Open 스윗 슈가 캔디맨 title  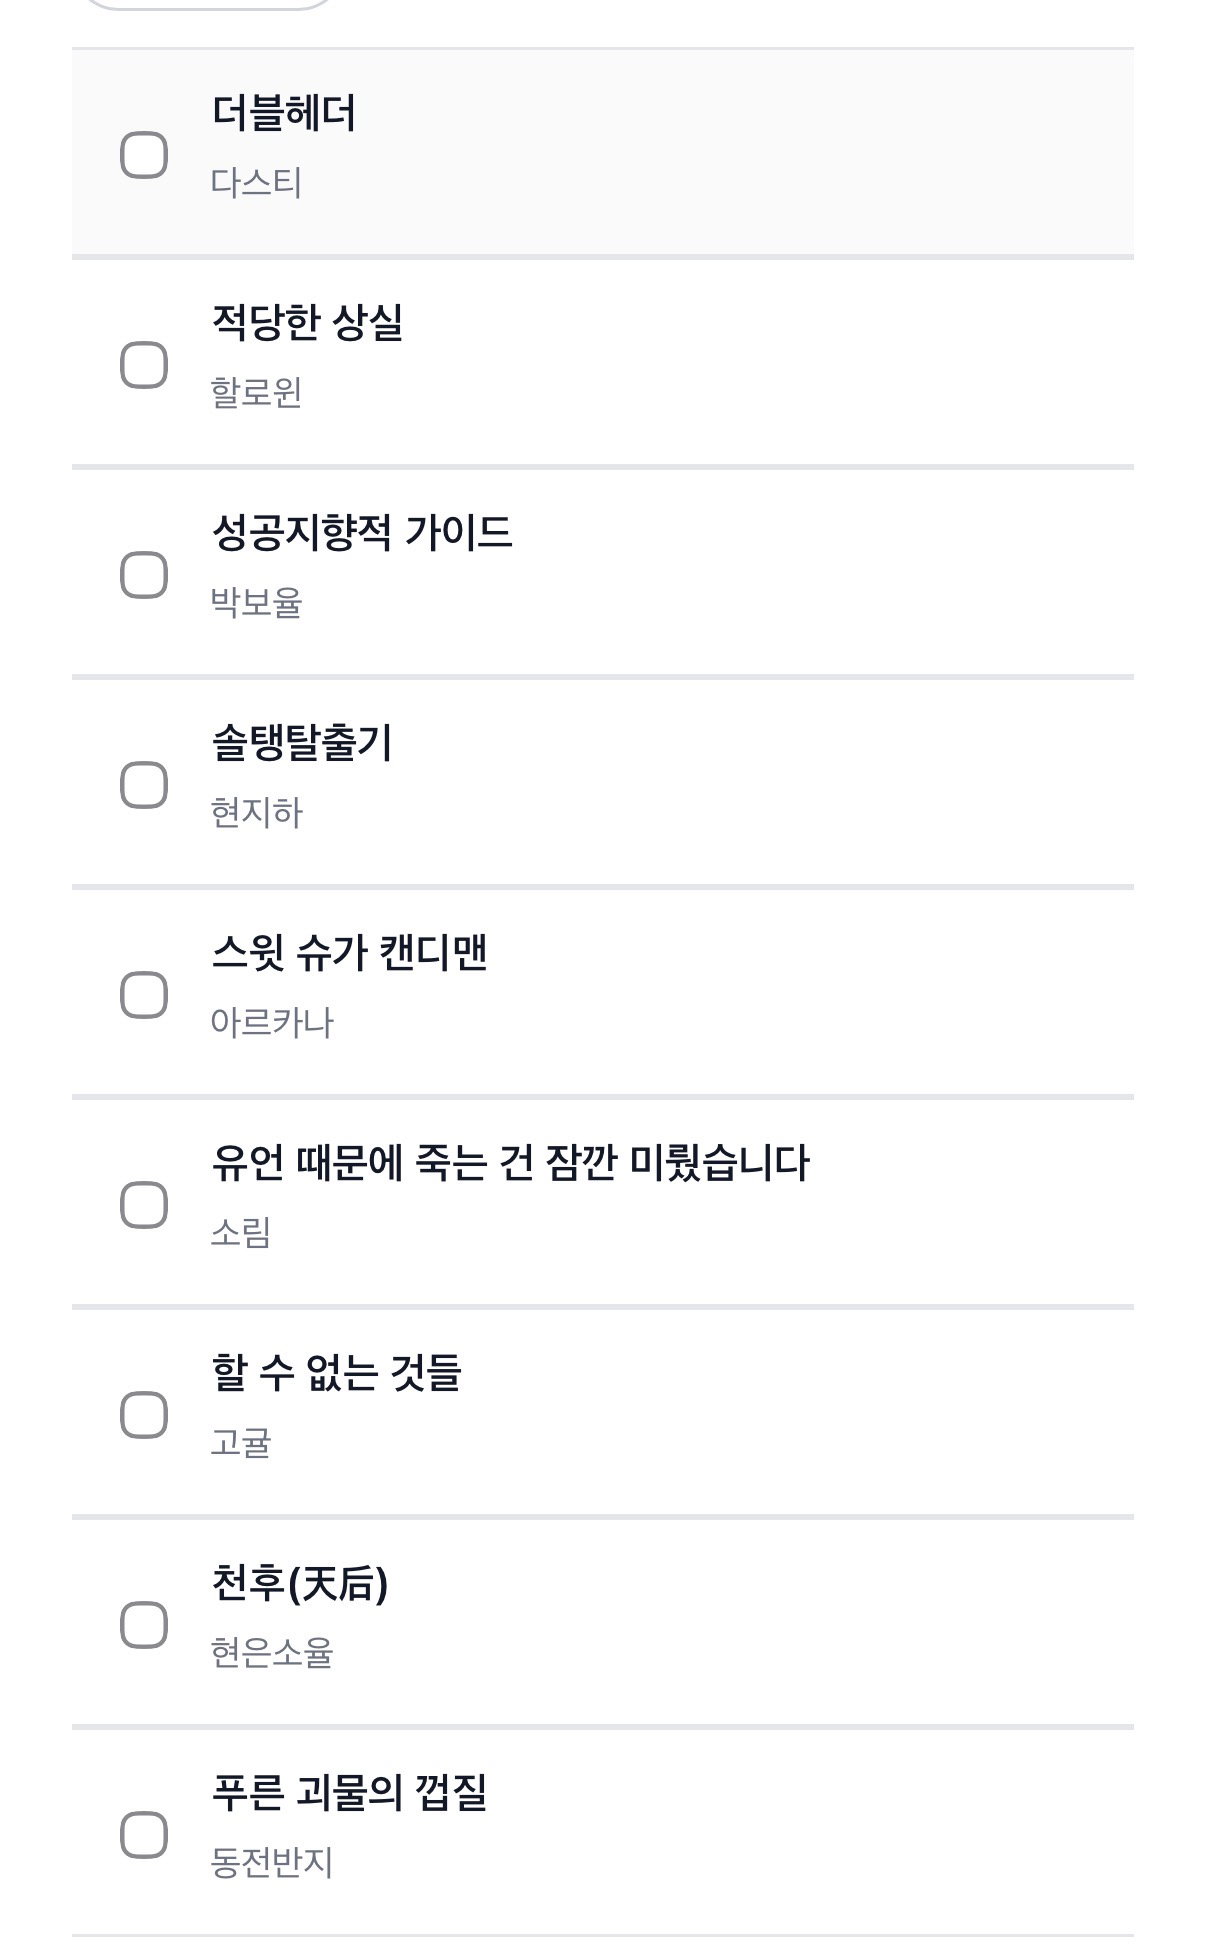pos(349,953)
